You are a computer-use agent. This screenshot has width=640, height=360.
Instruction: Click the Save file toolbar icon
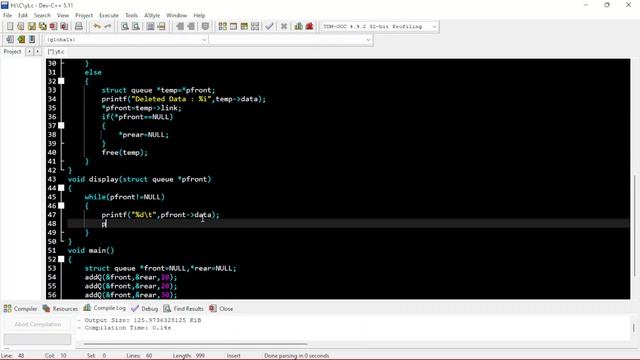coord(31,27)
